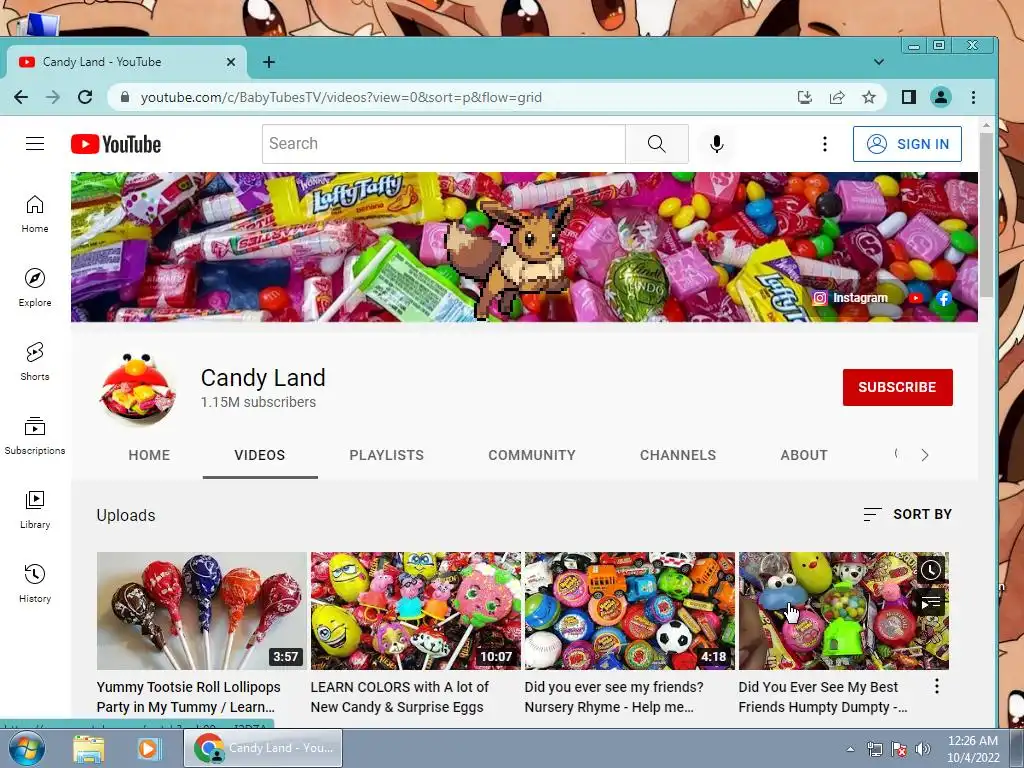Click the page vertical scrollbar
The width and height of the screenshot is (1024, 768).
(986, 214)
